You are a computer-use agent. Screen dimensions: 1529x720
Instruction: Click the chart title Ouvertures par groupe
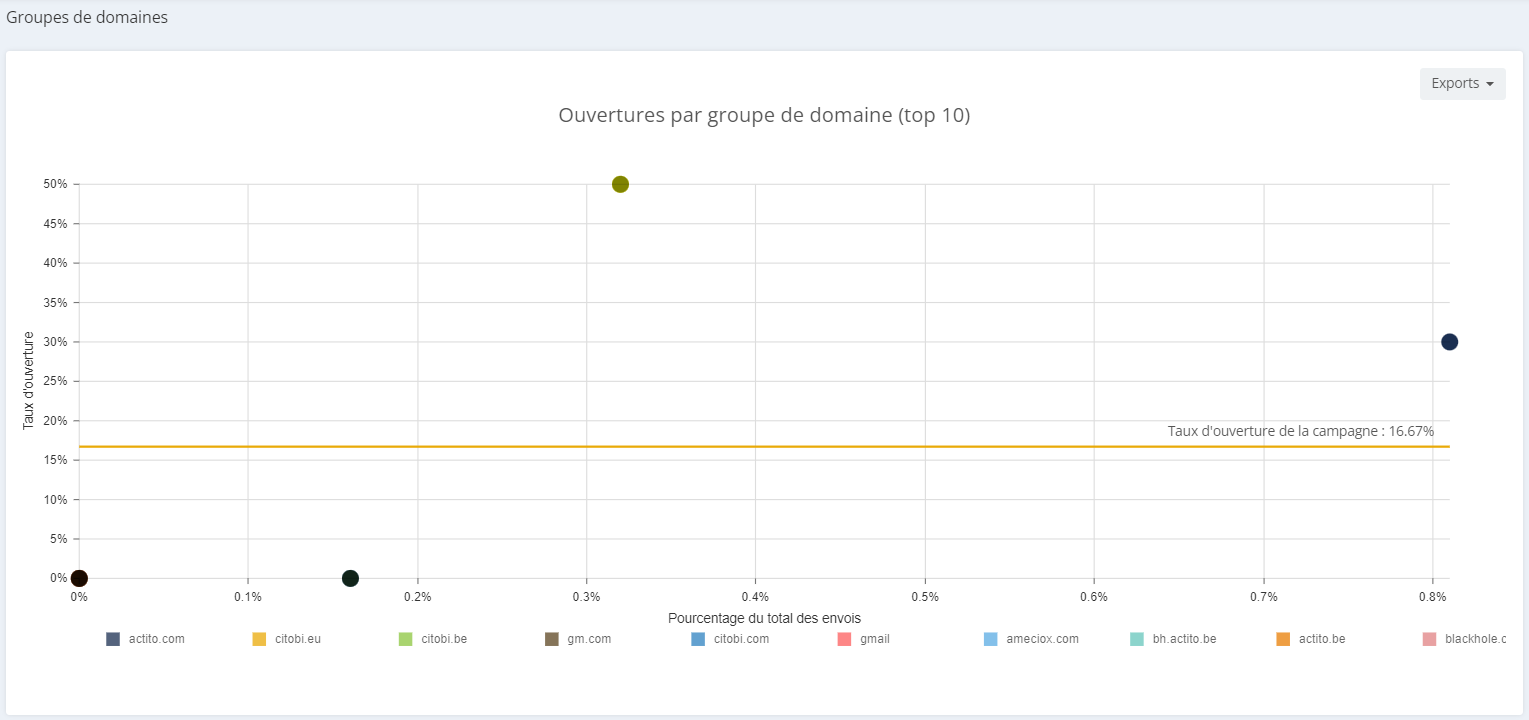click(x=764, y=115)
